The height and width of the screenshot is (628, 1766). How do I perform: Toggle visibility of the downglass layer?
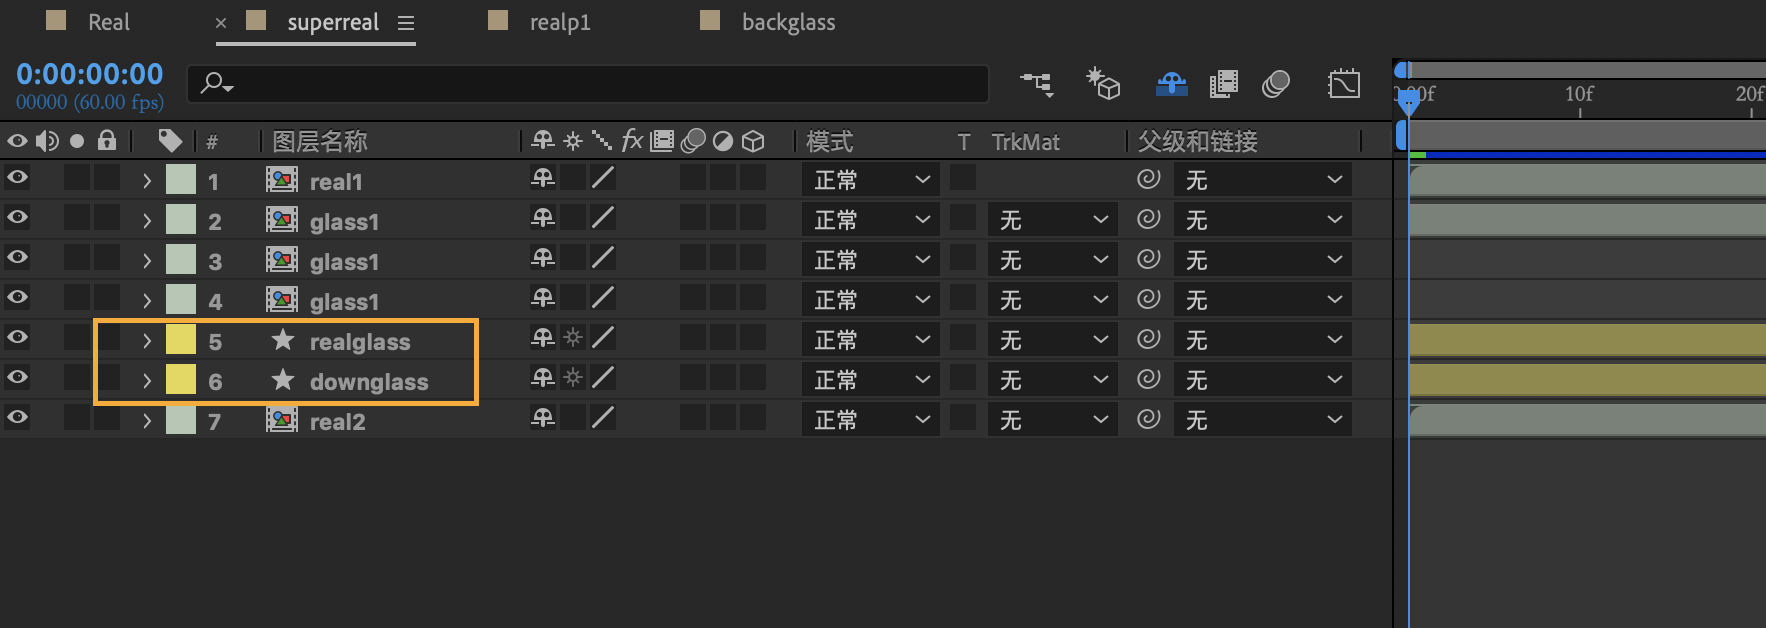pos(17,378)
